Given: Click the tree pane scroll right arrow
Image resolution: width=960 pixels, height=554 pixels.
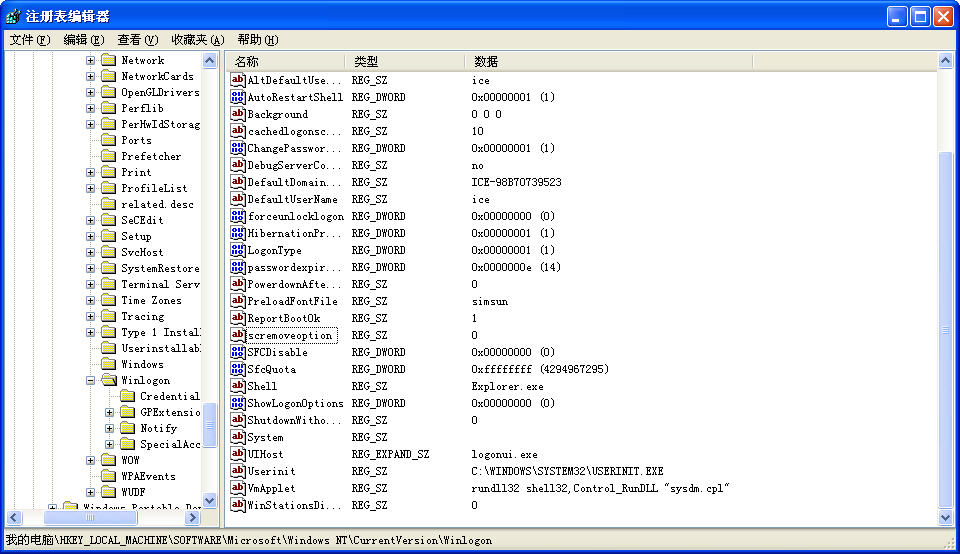Looking at the screenshot, I should point(192,518).
